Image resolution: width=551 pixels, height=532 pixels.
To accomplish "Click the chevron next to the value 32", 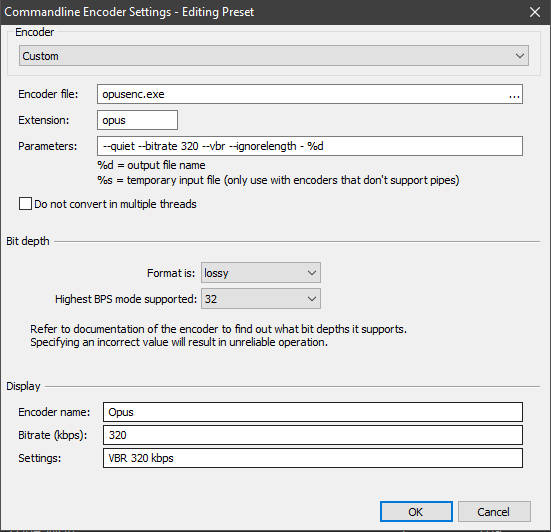I will tap(311, 299).
